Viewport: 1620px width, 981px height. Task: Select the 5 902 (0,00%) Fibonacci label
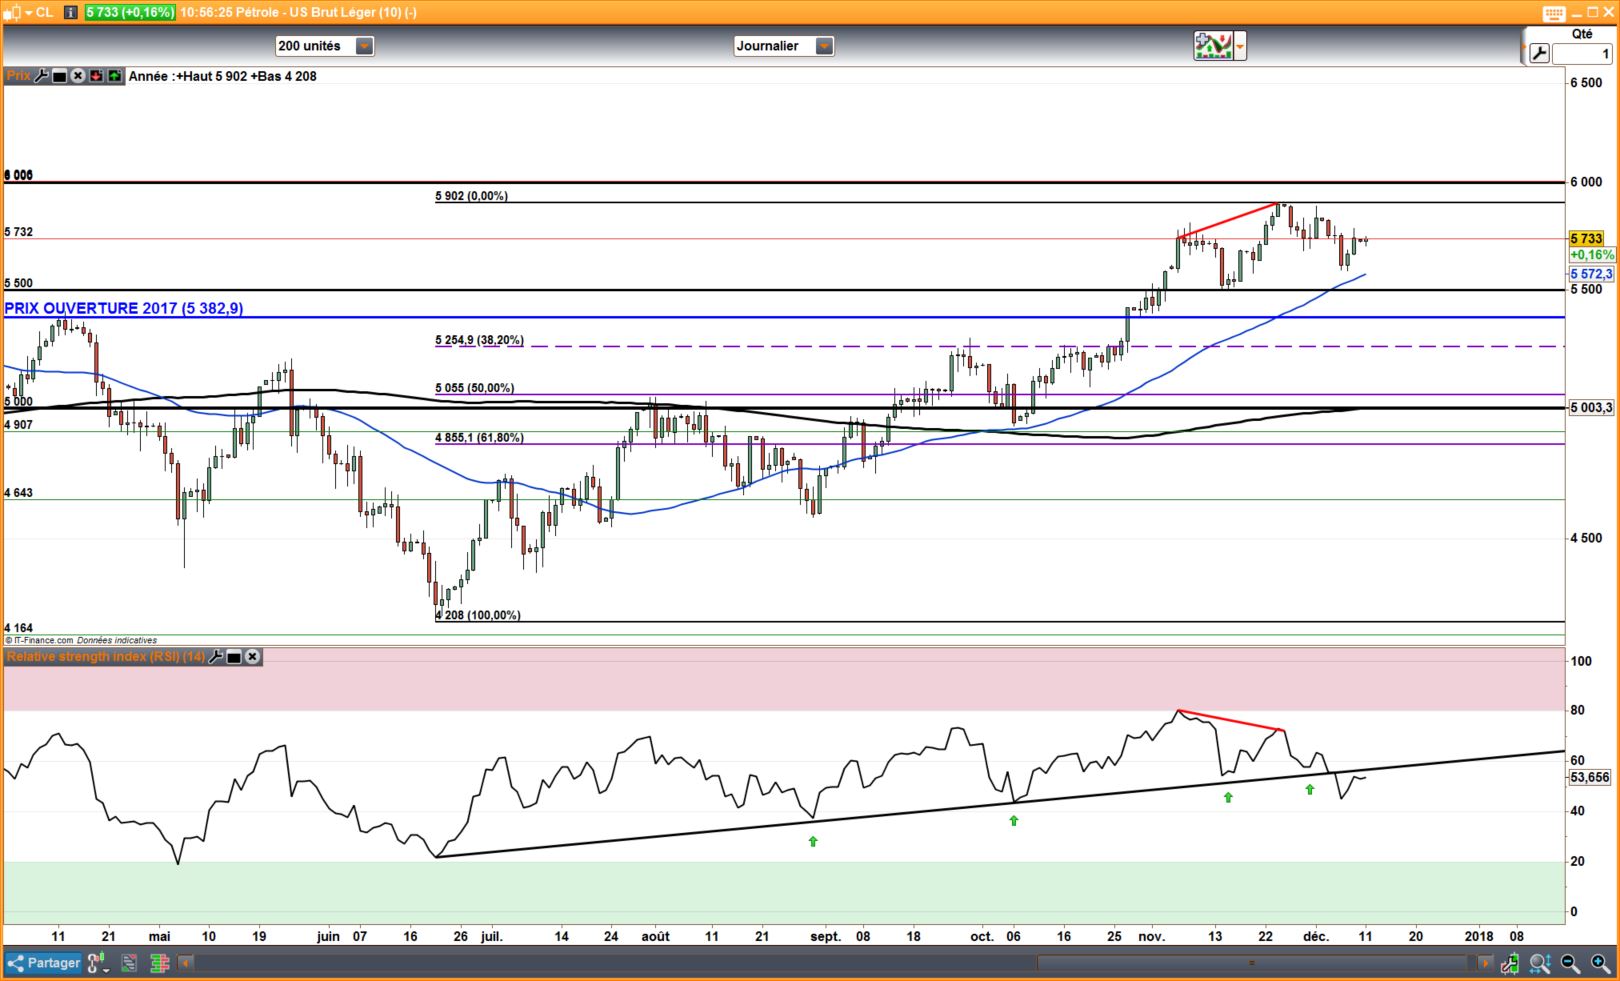point(471,196)
